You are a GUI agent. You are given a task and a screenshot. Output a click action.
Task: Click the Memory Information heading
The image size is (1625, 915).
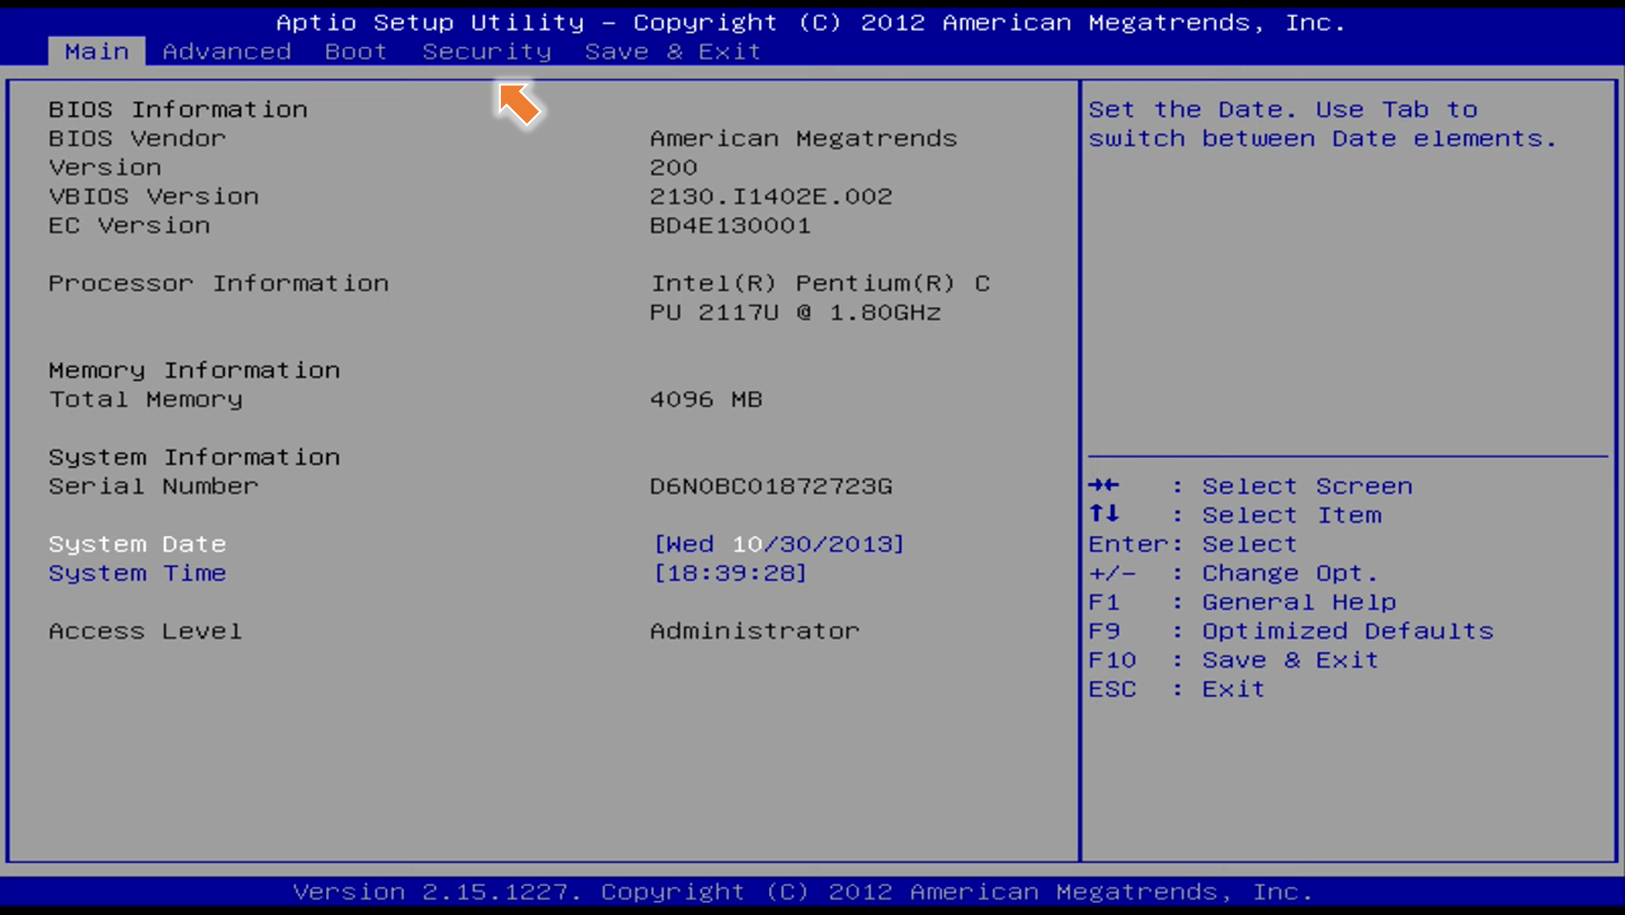[194, 370]
